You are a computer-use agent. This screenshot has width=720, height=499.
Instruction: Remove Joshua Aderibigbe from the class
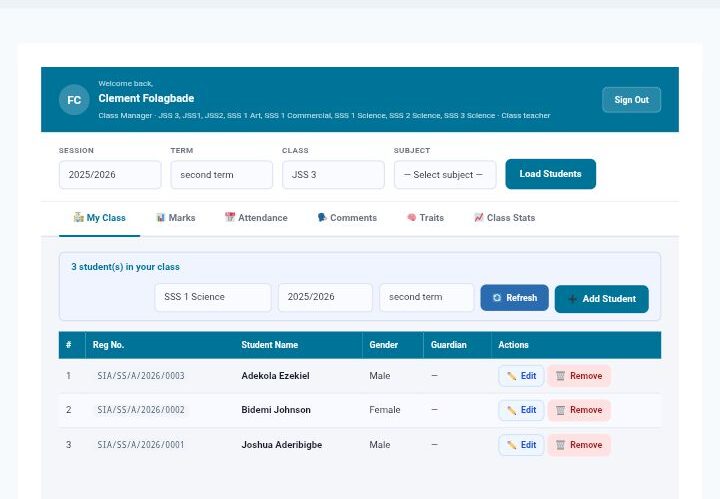[x=579, y=445]
